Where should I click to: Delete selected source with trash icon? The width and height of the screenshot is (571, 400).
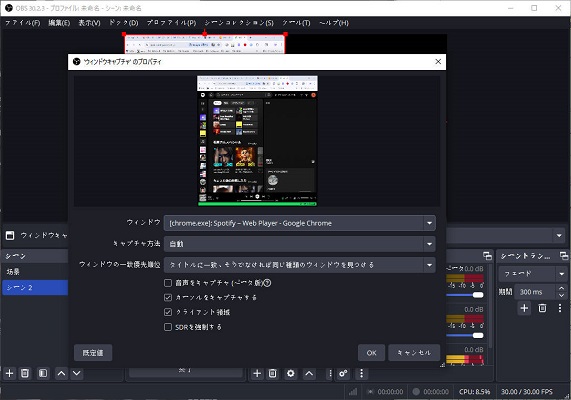pos(272,373)
